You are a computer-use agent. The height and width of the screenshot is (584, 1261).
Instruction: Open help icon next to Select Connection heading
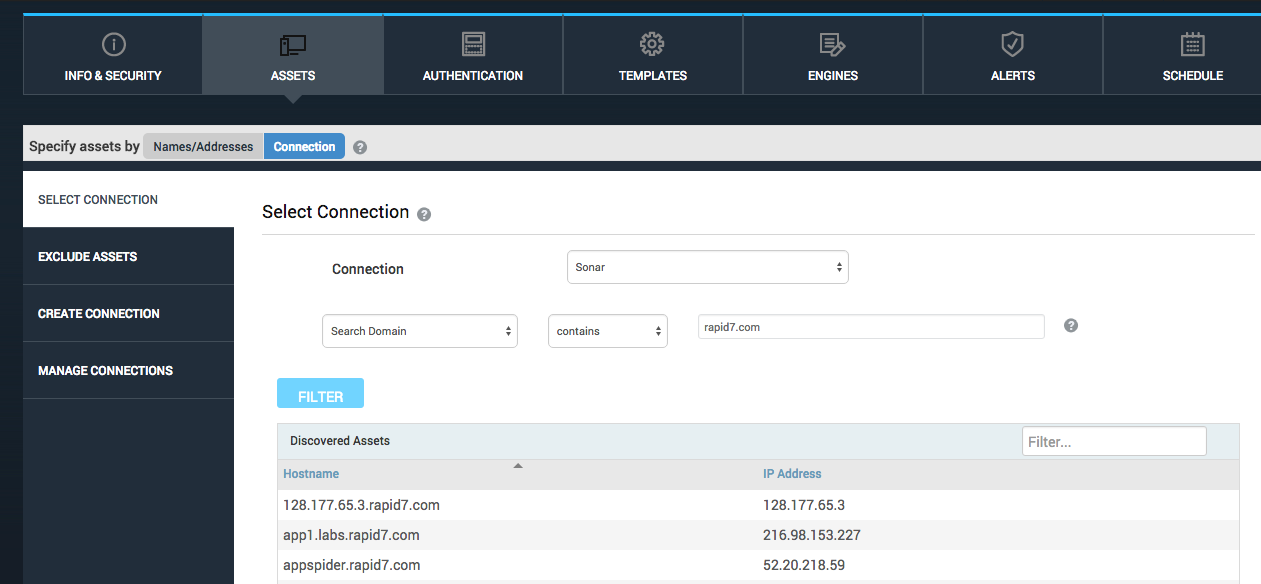pyautogui.click(x=424, y=214)
